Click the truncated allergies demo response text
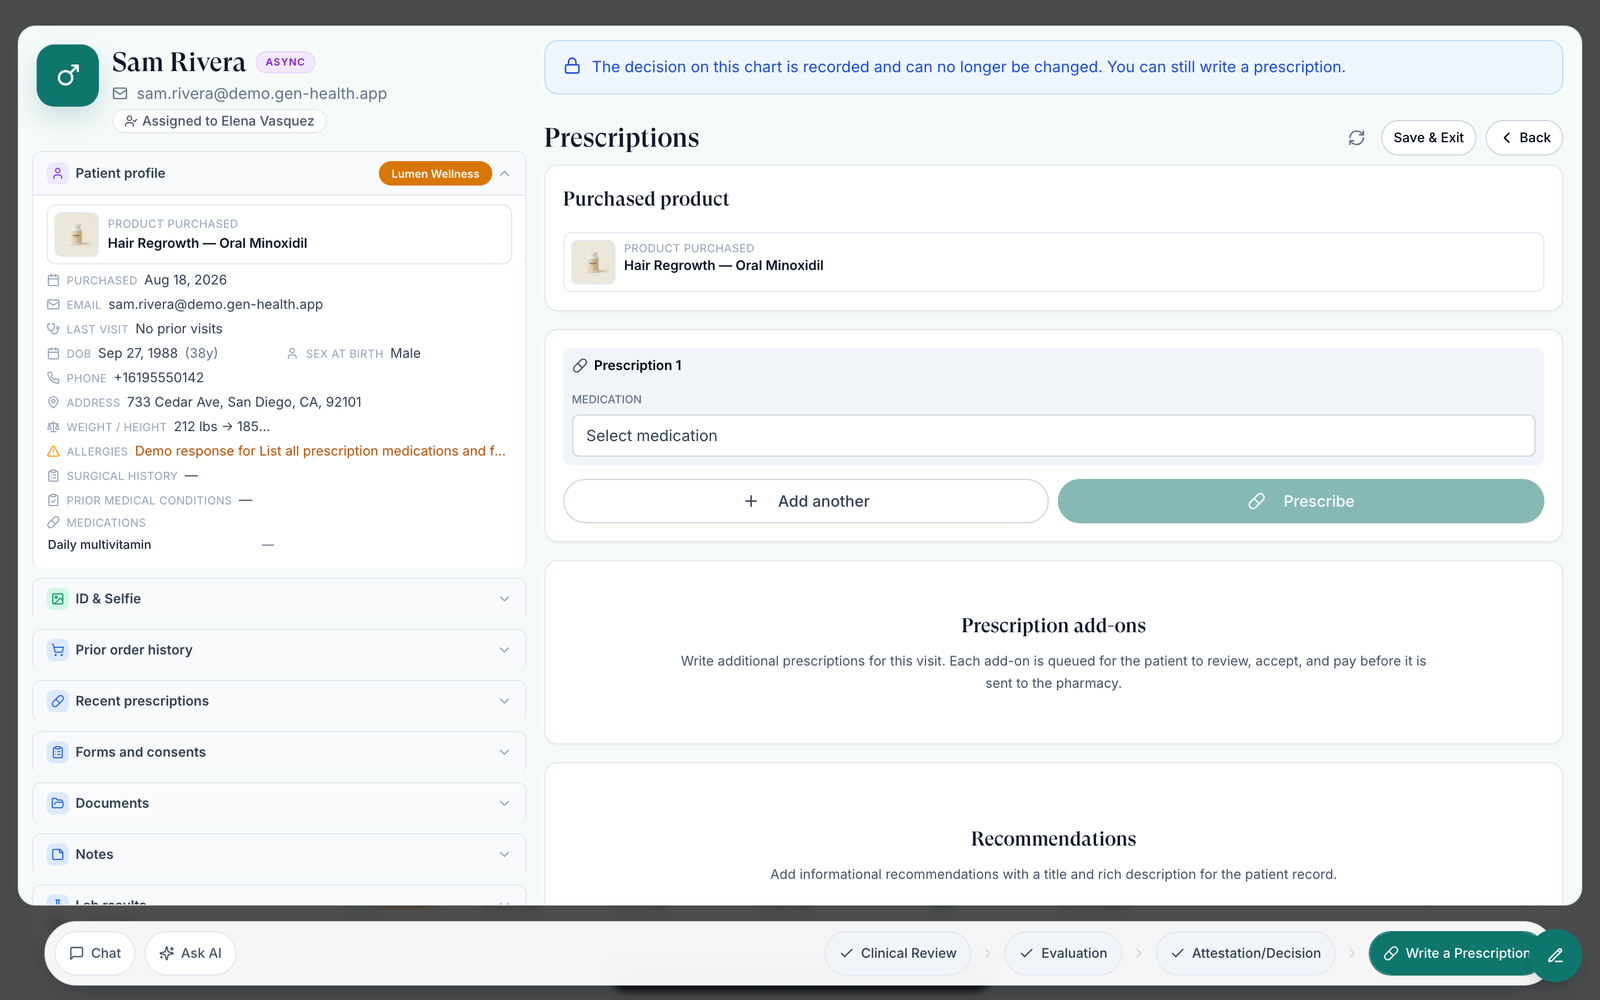The image size is (1600, 1000). pos(320,451)
